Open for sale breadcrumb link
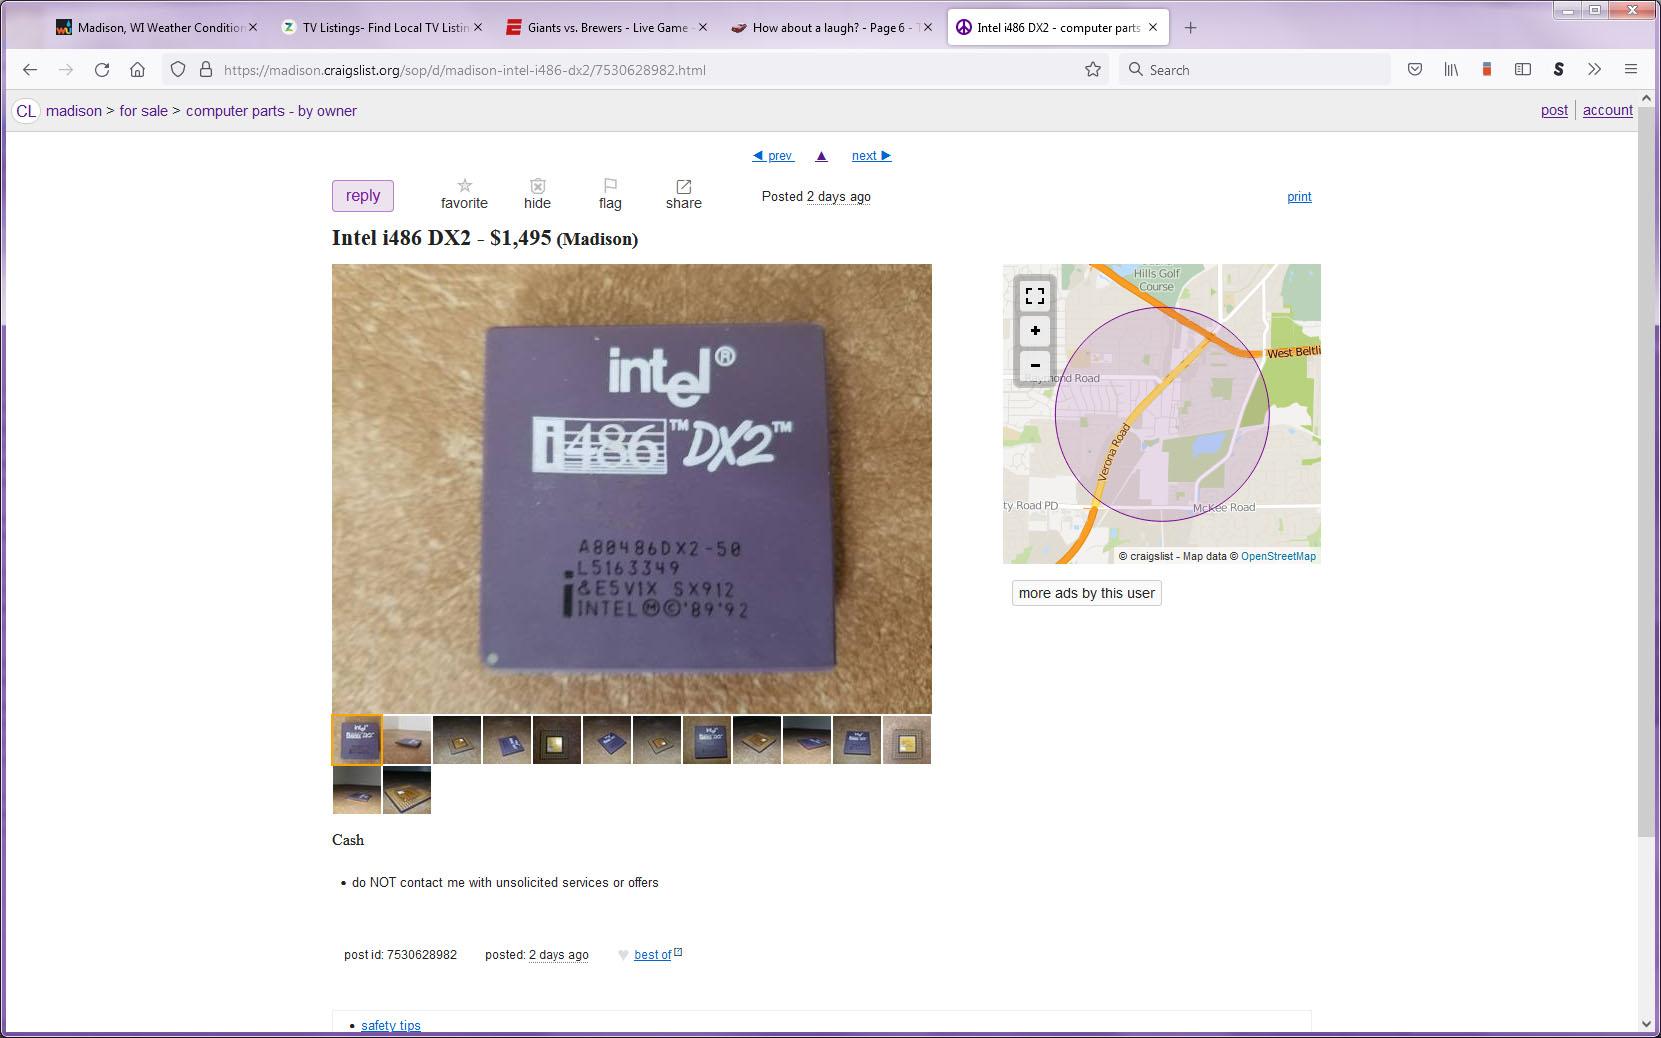 [x=143, y=111]
